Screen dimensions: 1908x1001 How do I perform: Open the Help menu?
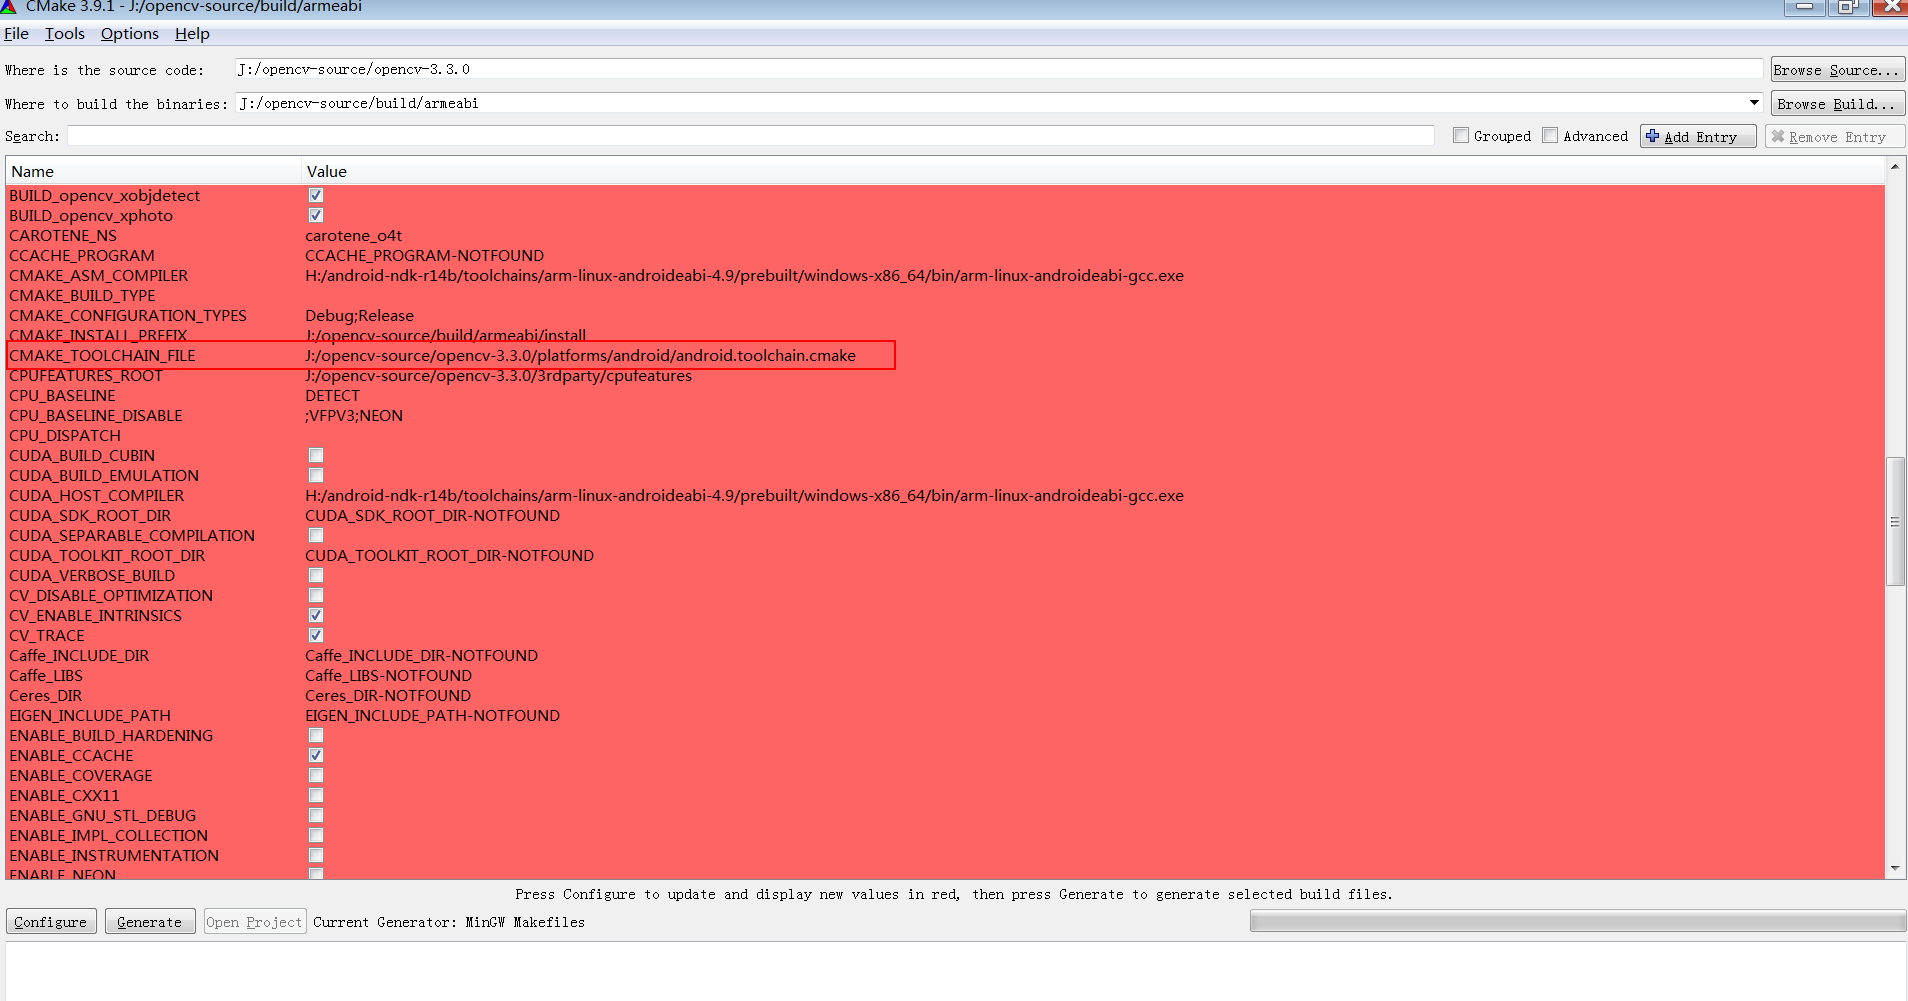(x=192, y=33)
